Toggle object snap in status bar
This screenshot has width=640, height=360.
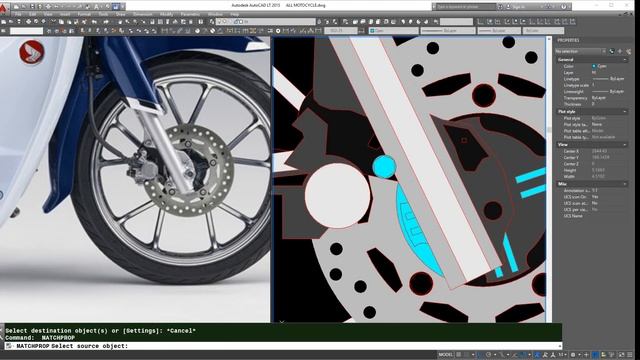point(523,355)
